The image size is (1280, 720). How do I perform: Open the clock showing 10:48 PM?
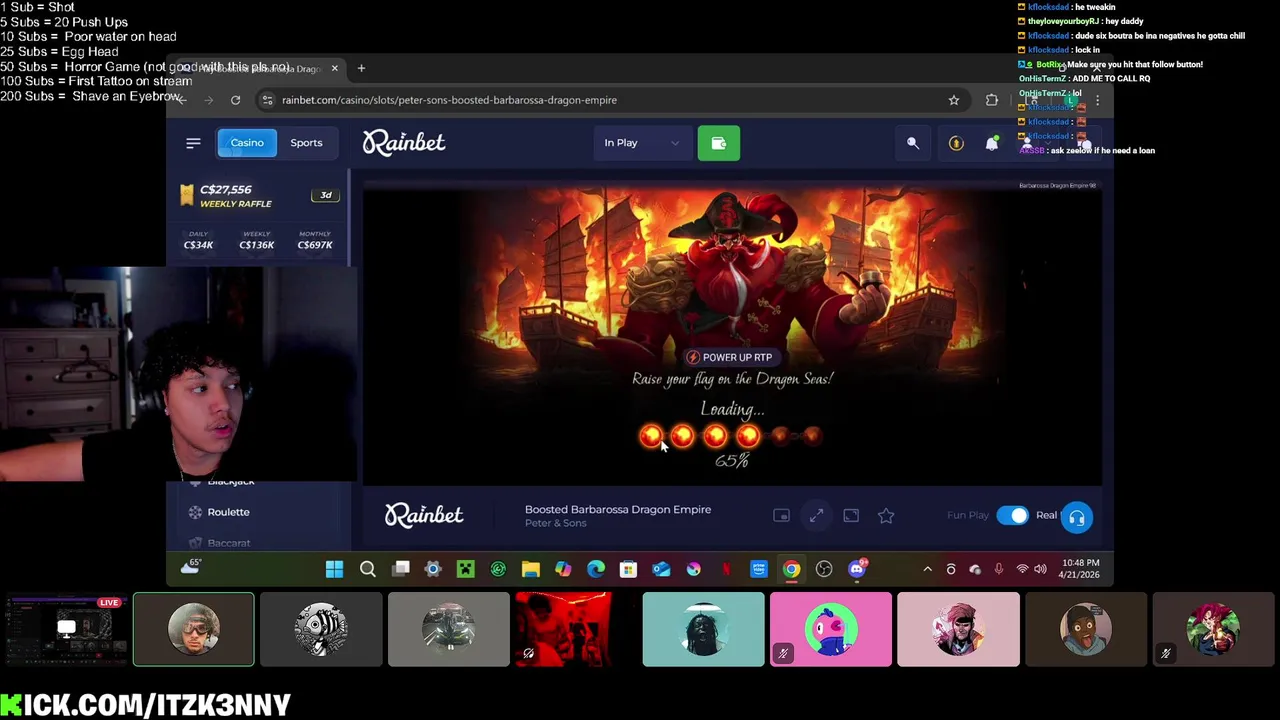1080,569
